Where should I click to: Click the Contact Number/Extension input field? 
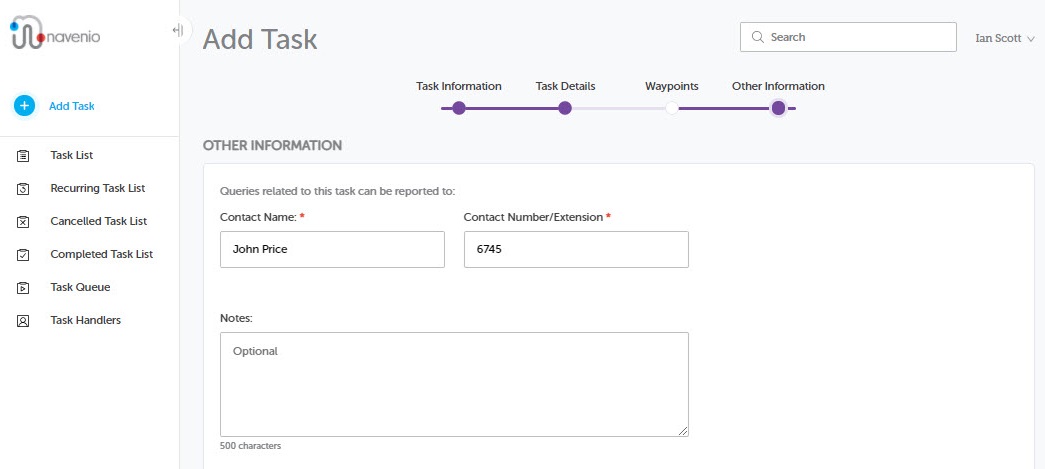click(576, 249)
